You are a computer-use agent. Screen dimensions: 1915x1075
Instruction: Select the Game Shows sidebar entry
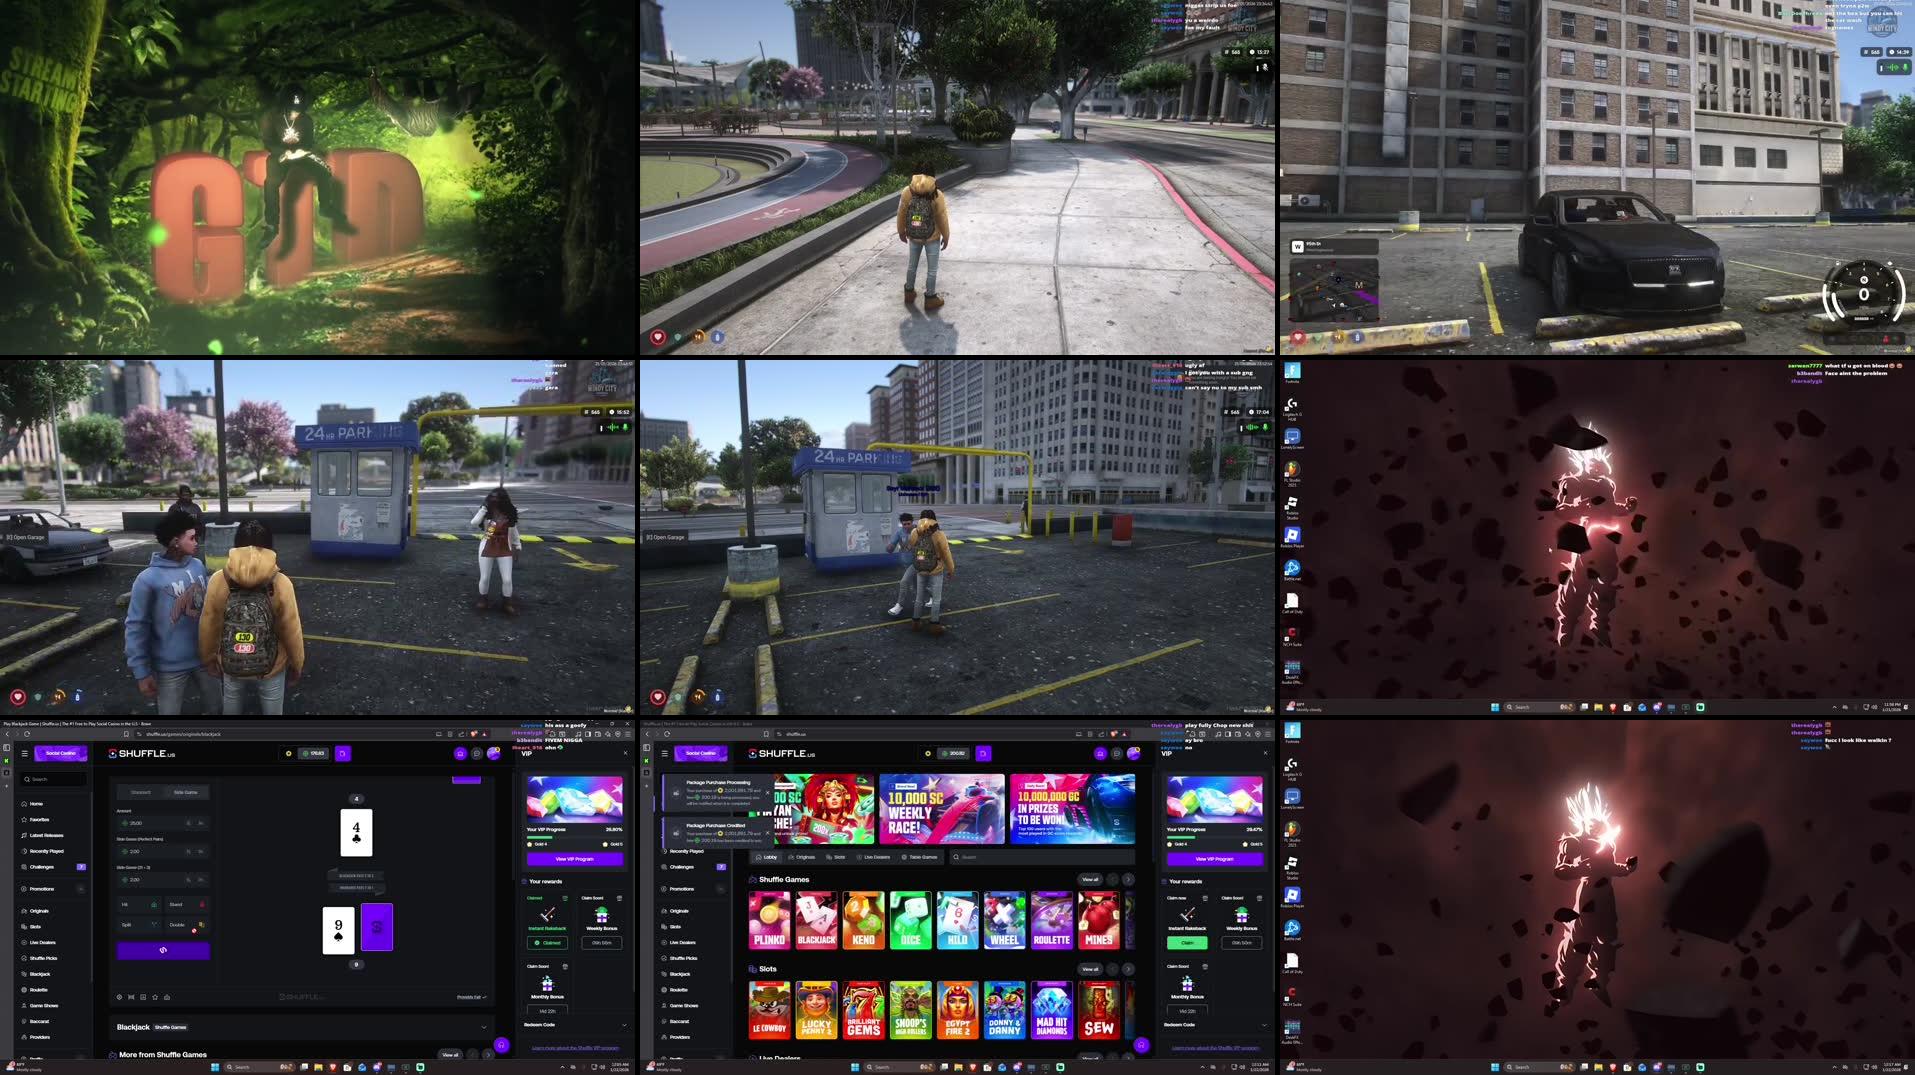pyautogui.click(x=44, y=1006)
